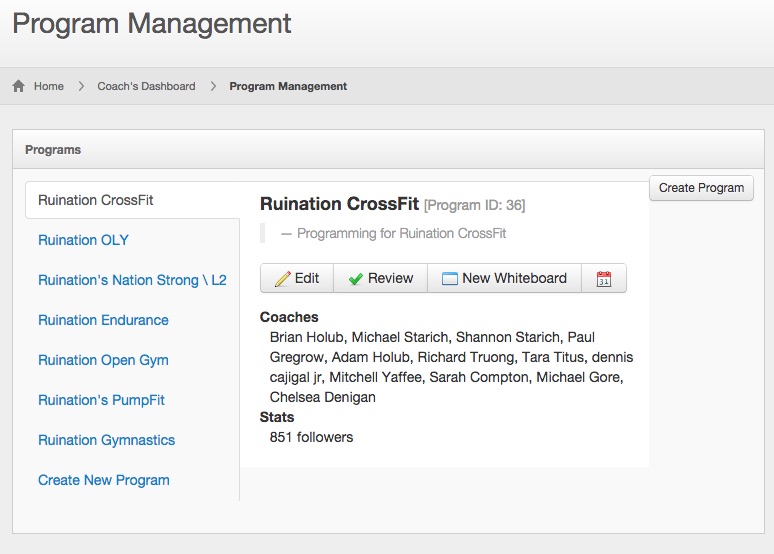Select the Ruination CrossFit tab
Screen dimensions: 774x554
96,200
